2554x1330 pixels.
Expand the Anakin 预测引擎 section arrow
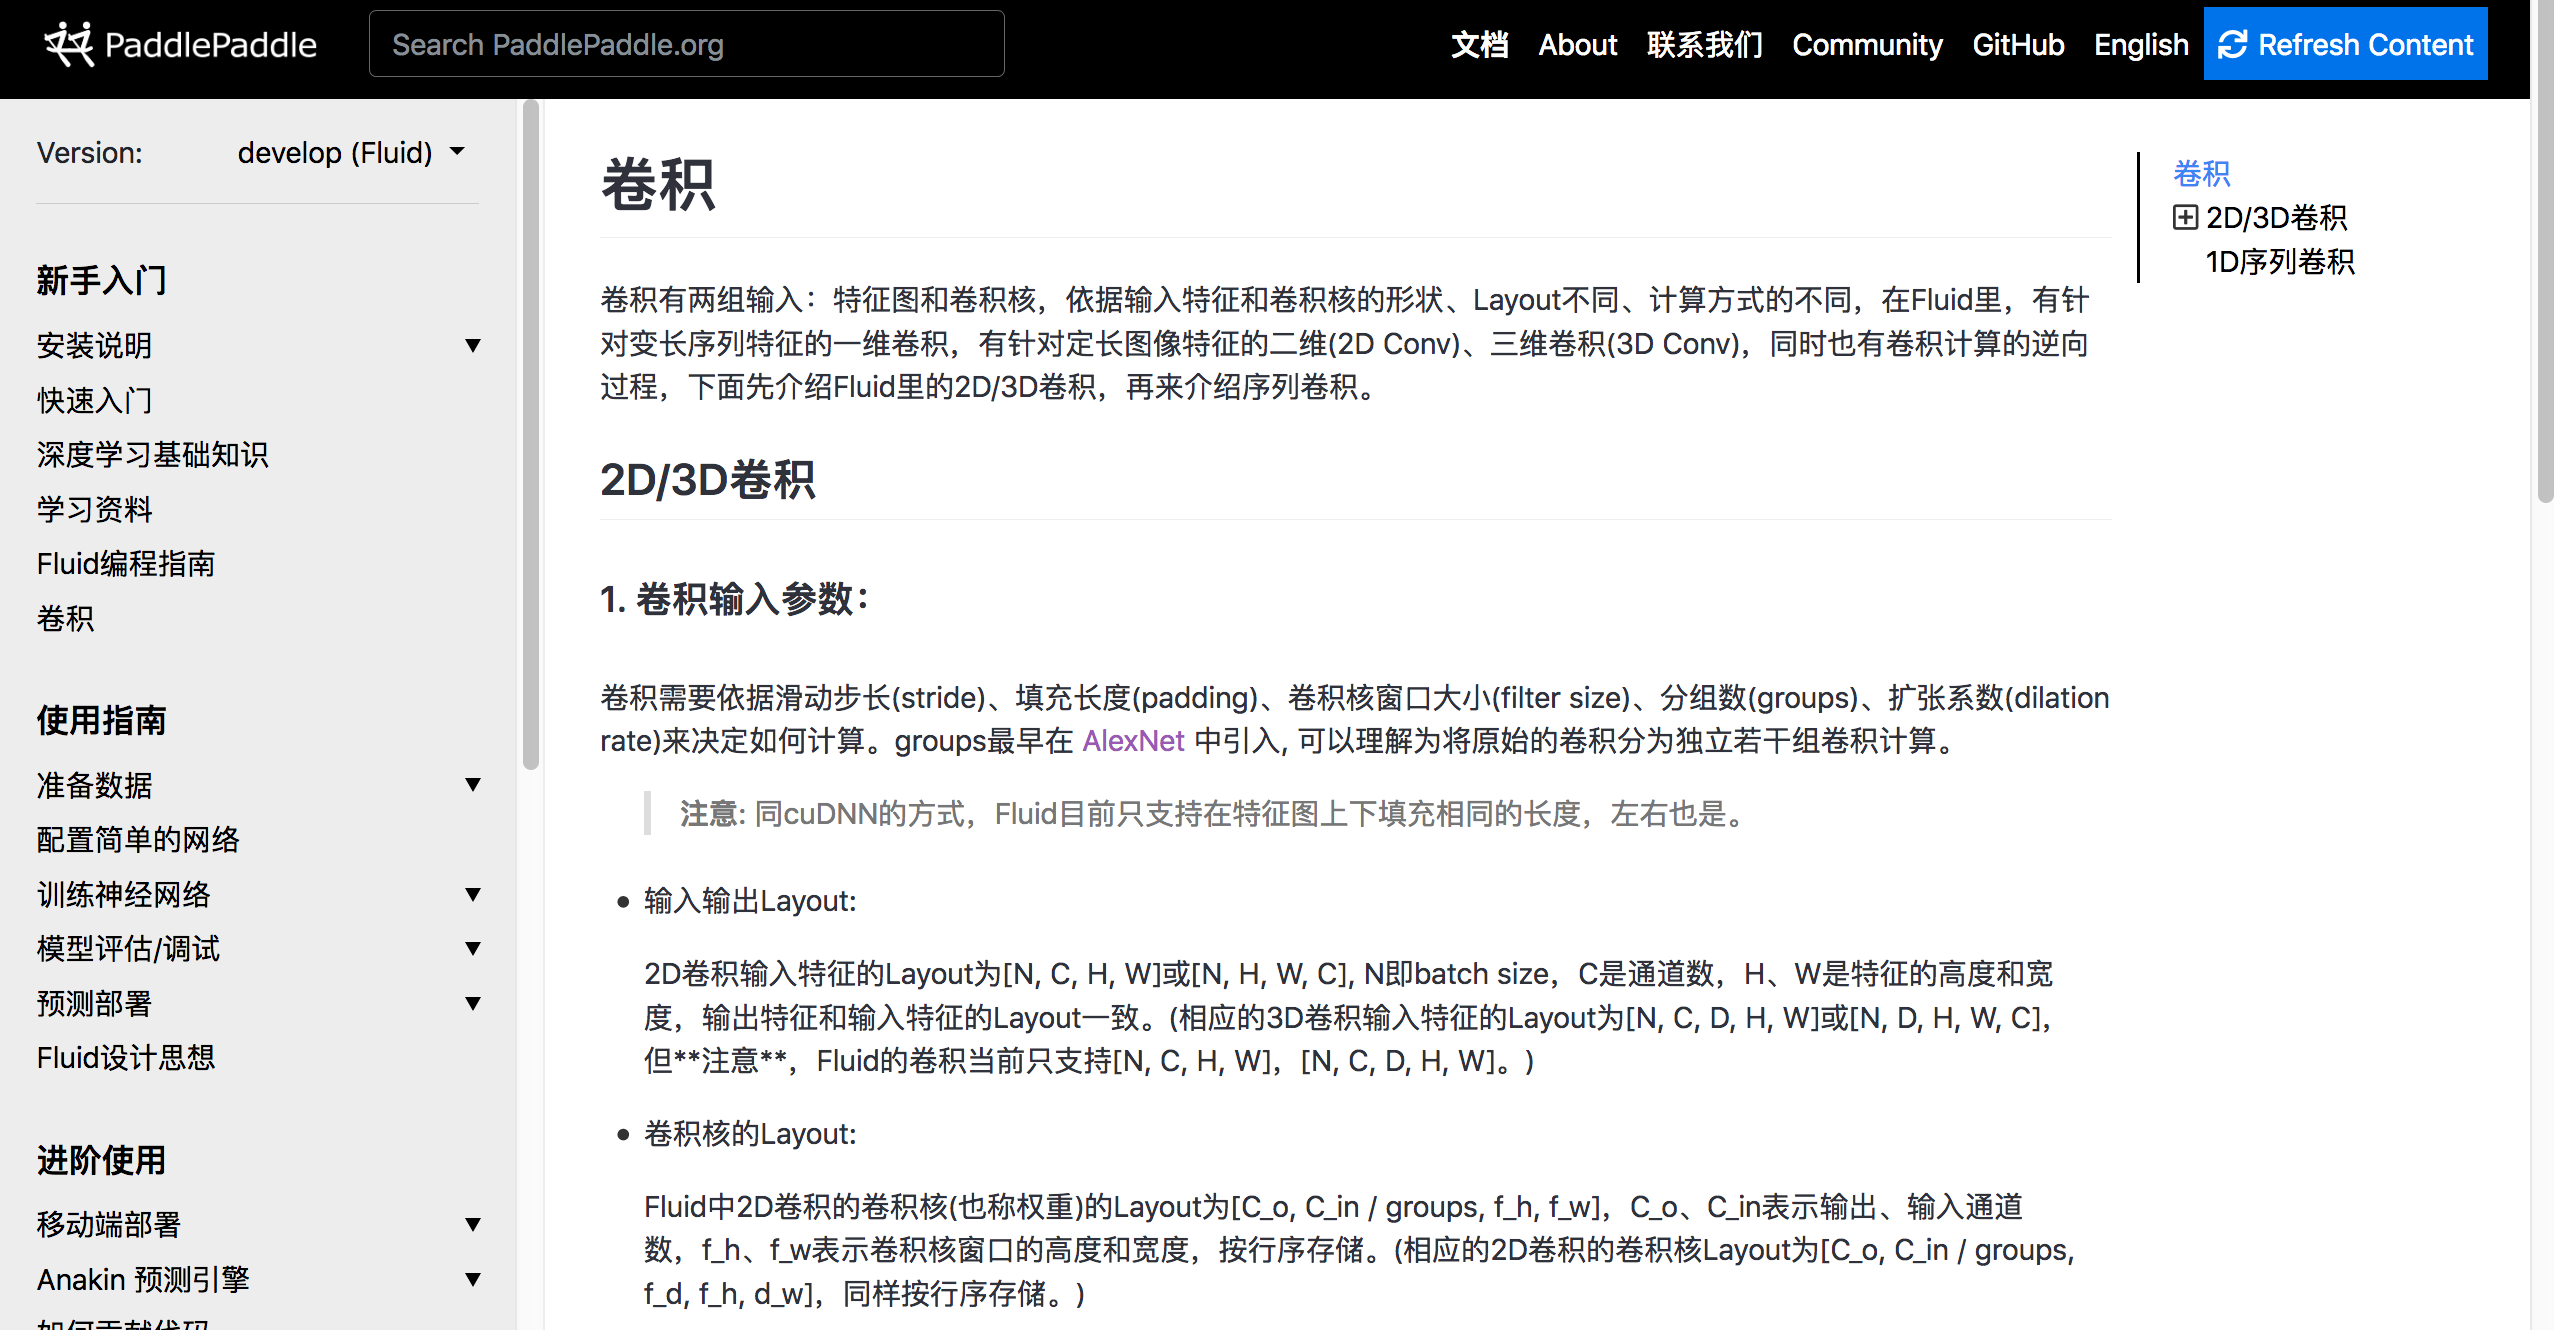click(473, 1280)
